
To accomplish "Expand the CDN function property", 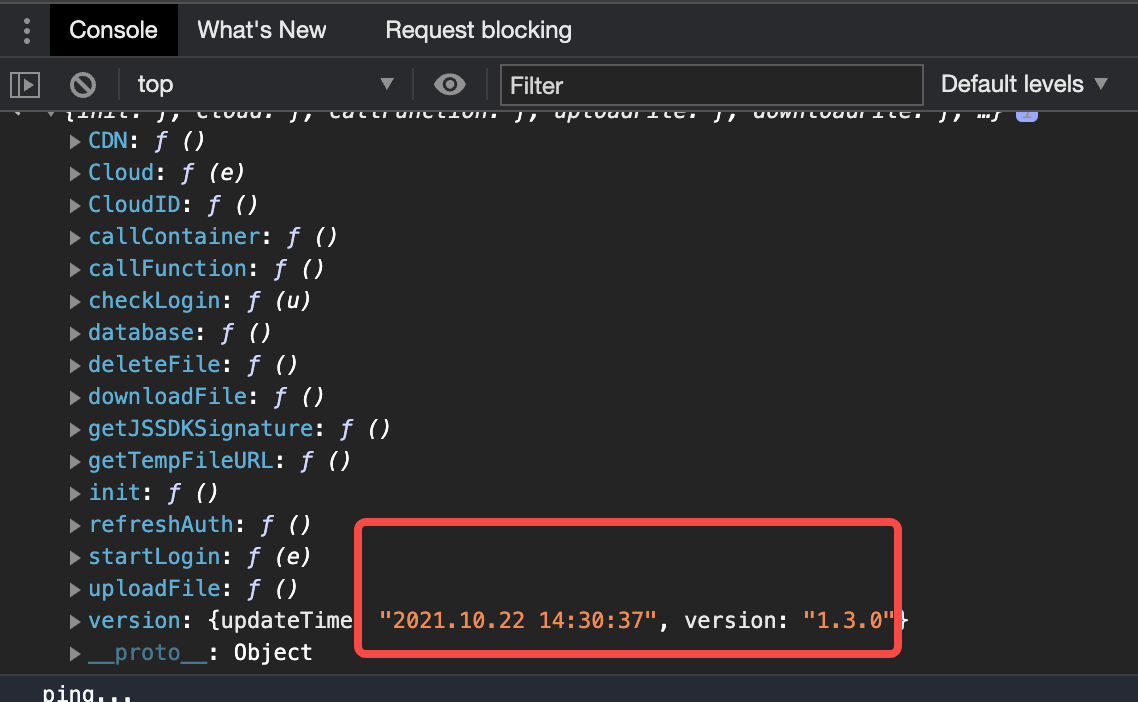I will (76, 140).
